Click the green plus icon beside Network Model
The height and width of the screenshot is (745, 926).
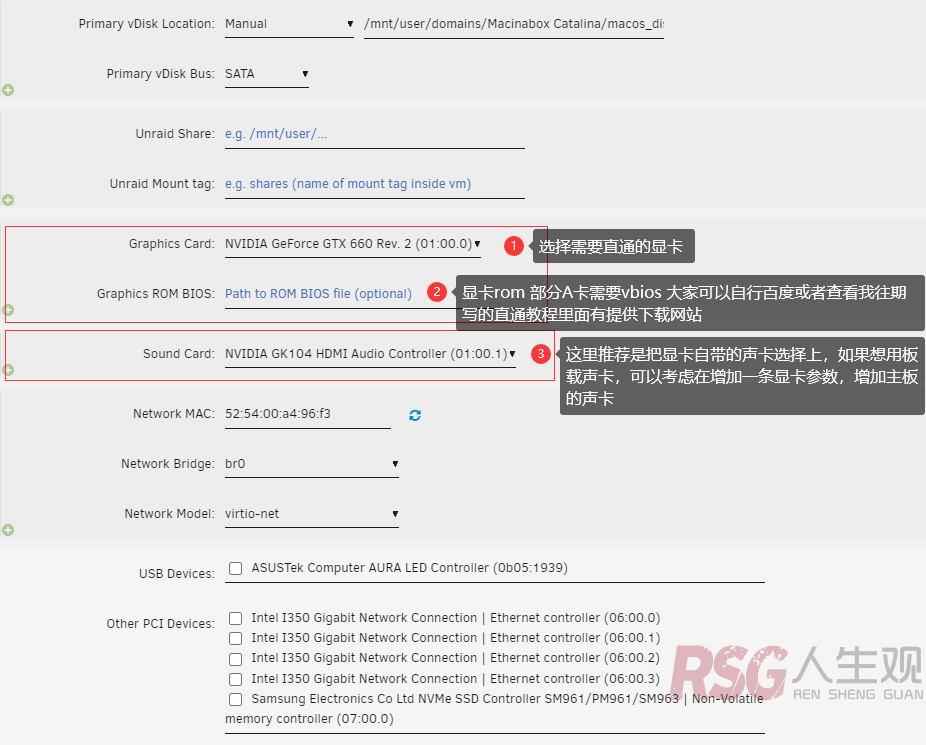click(x=8, y=530)
